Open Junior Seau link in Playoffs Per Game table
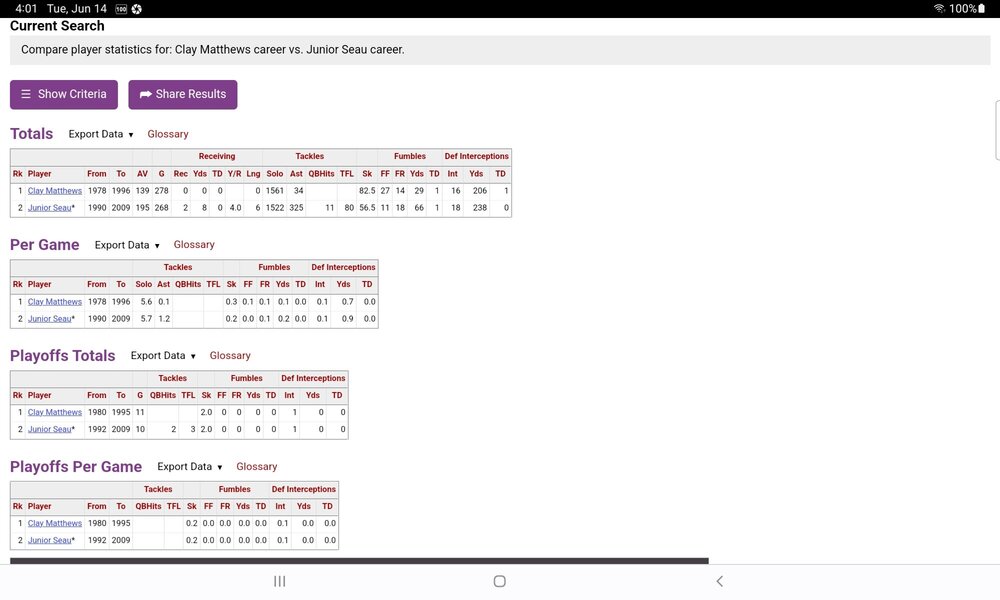The width and height of the screenshot is (1000, 600). 50,541
